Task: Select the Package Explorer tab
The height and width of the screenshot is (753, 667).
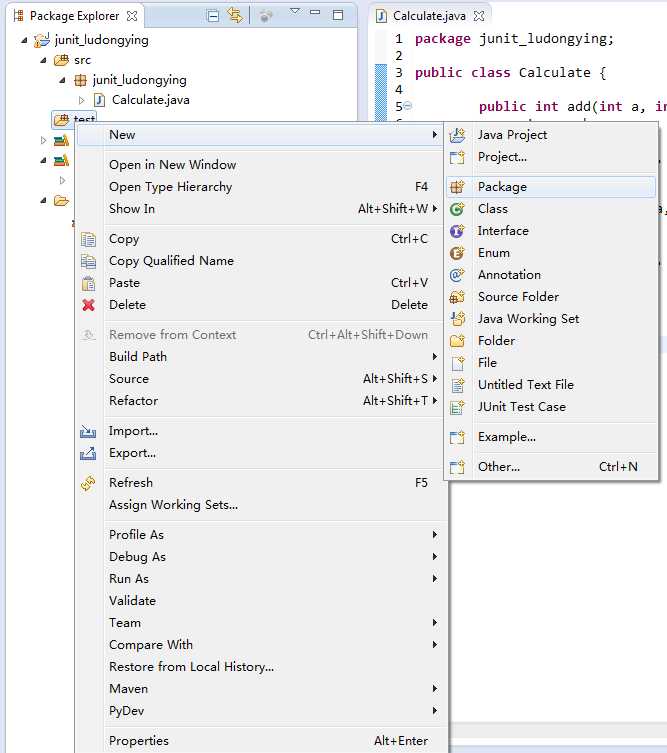Action: click(75, 16)
